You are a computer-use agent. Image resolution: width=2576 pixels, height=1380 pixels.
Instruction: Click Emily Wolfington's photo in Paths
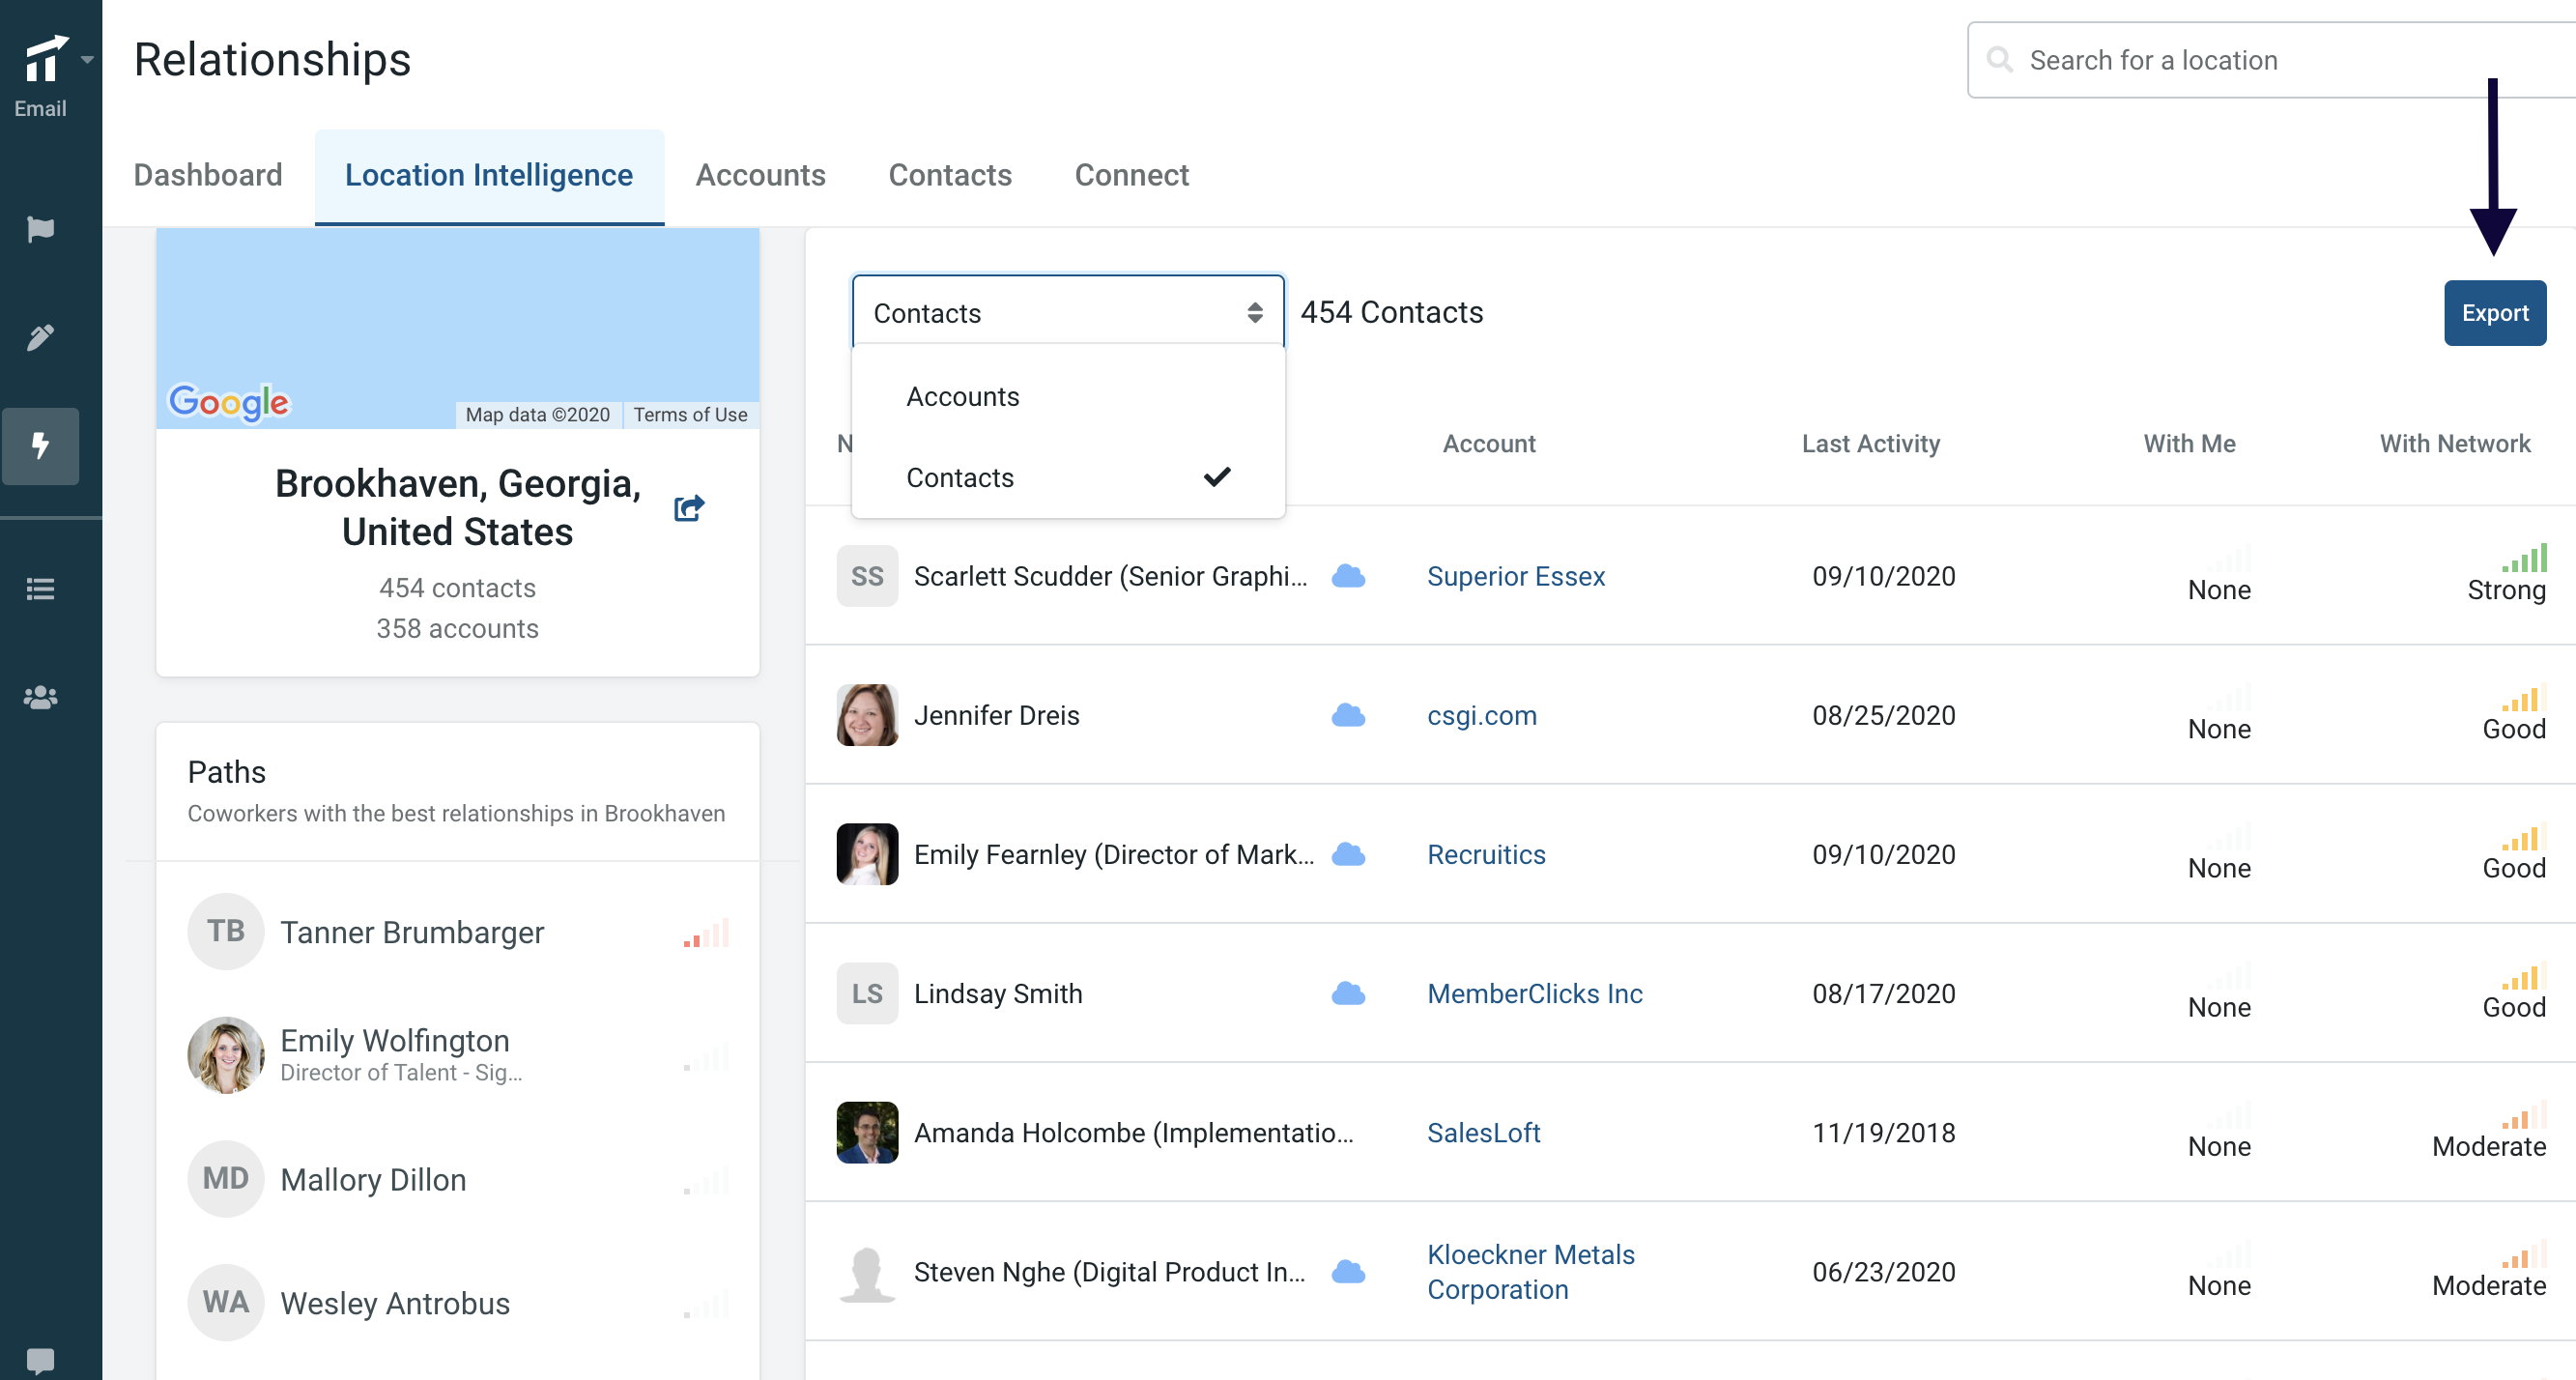[x=226, y=1055]
